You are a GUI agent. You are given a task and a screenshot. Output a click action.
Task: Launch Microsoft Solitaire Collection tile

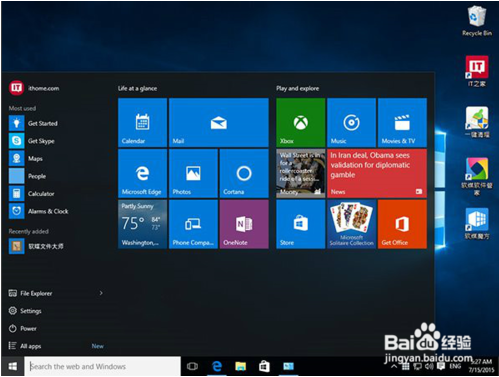pos(352,224)
